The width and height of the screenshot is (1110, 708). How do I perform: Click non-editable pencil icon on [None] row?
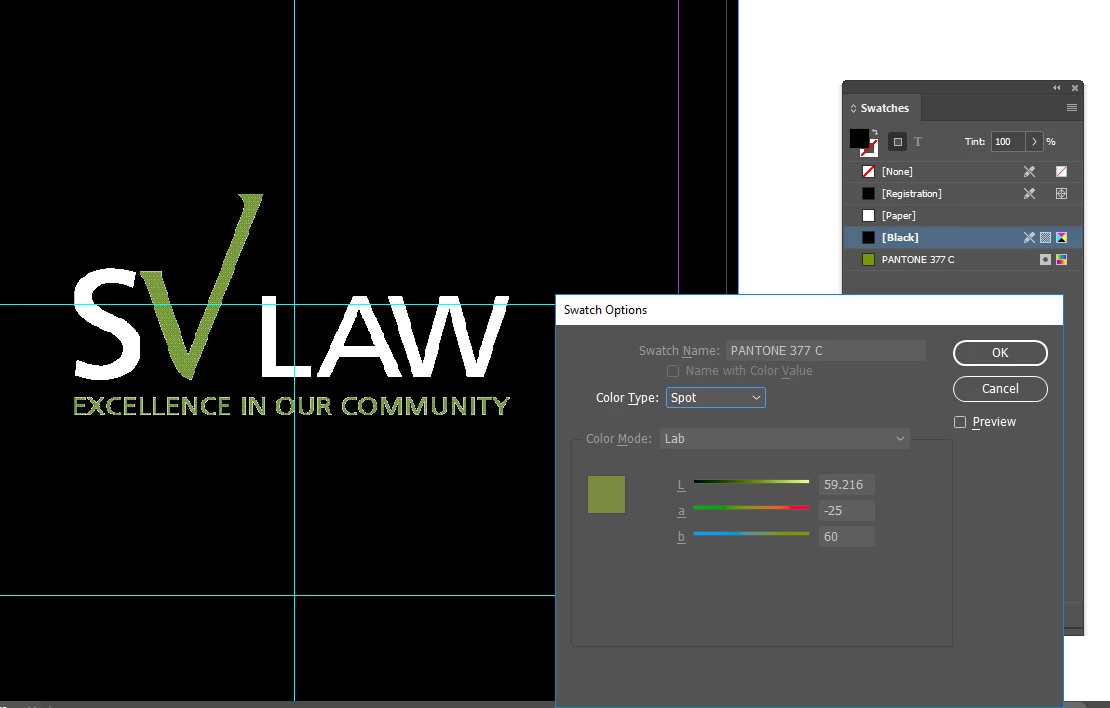coord(1029,171)
